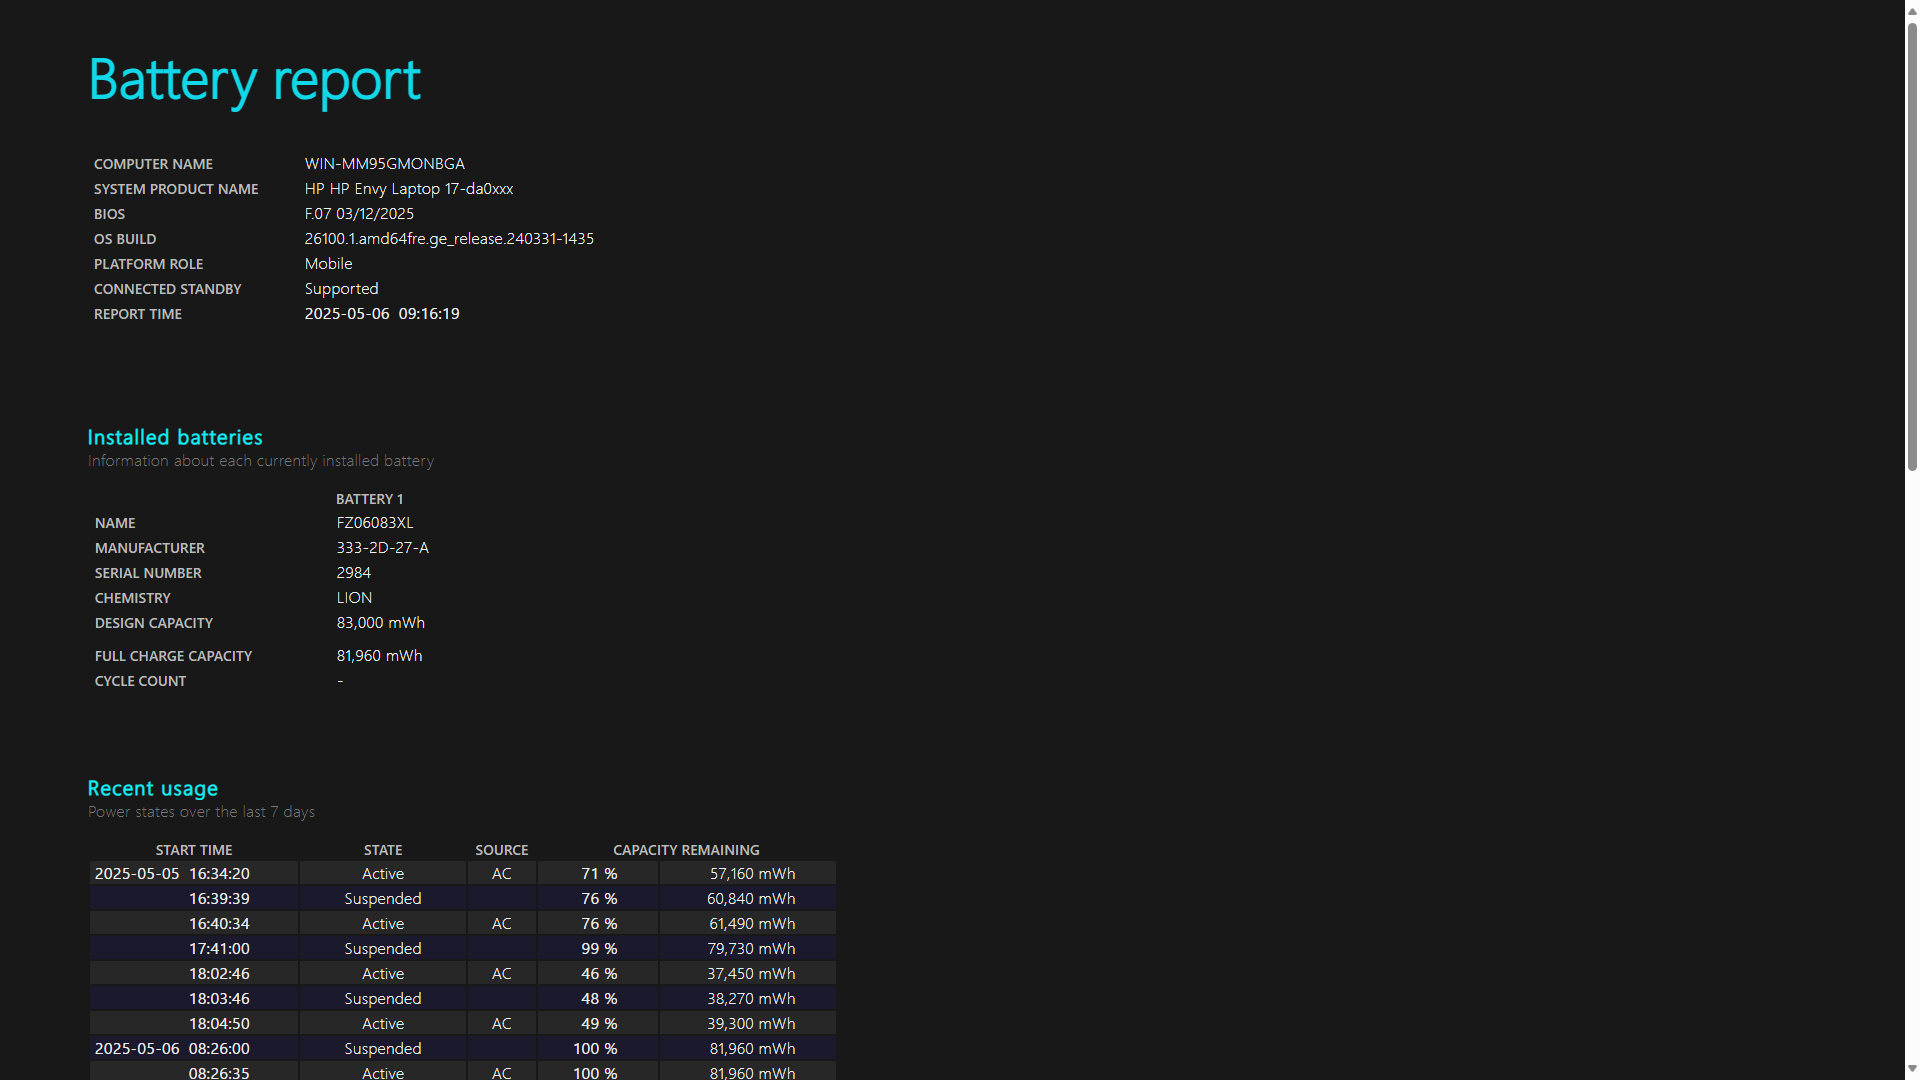Click chemistry value LION
Image resolution: width=1920 pixels, height=1080 pixels.
354,598
